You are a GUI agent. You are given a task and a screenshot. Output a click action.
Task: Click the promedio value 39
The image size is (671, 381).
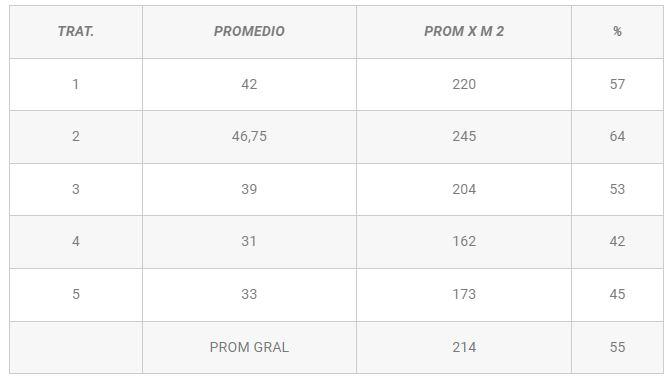coord(249,189)
